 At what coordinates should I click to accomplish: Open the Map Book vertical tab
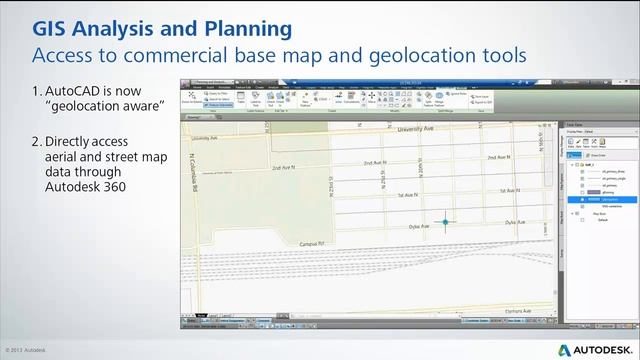pyautogui.click(x=562, y=217)
